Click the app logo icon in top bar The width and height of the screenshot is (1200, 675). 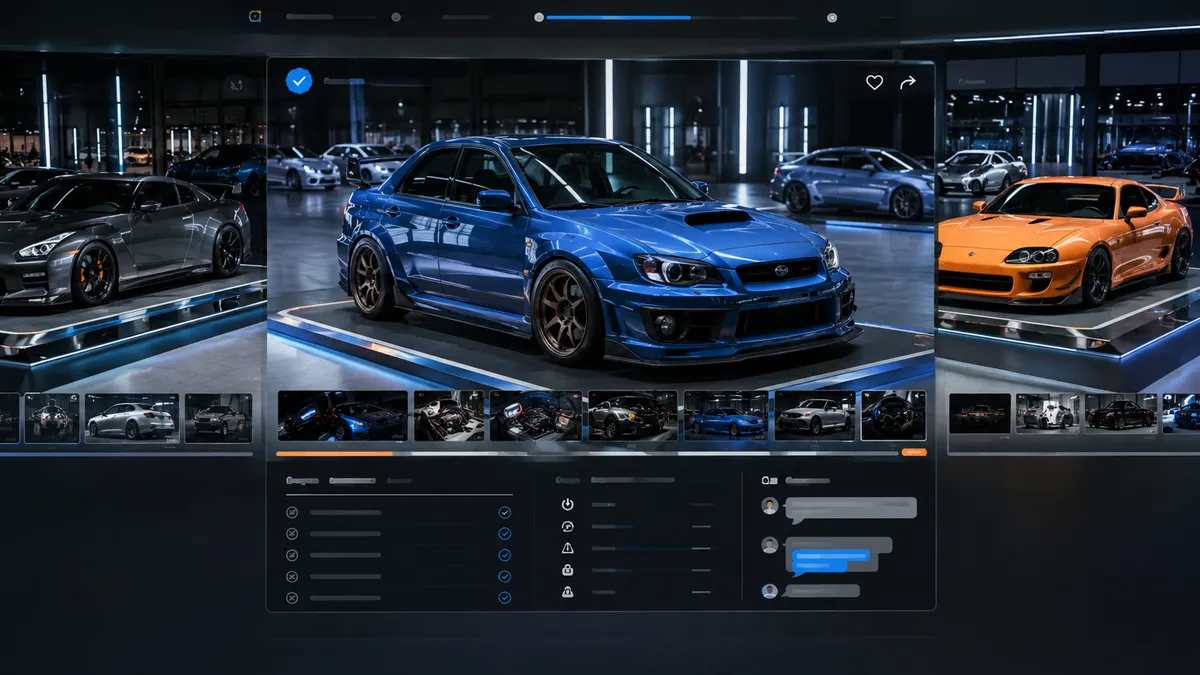(254, 16)
